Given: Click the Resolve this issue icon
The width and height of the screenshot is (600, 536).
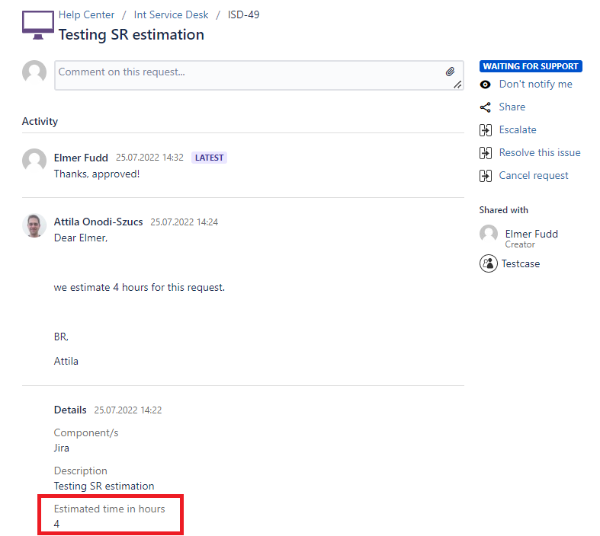Looking at the screenshot, I should click(x=486, y=153).
